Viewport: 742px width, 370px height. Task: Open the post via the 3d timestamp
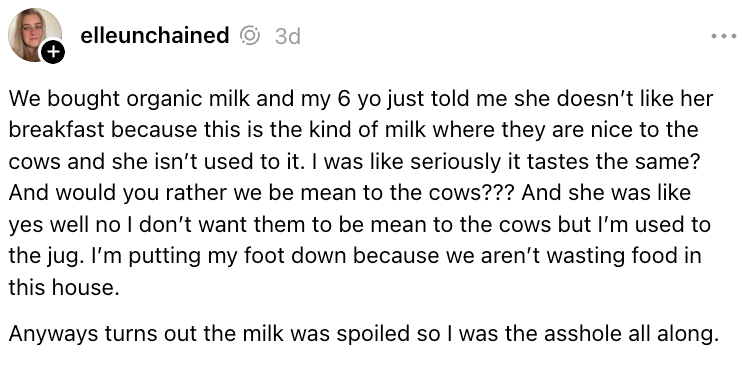pos(288,36)
